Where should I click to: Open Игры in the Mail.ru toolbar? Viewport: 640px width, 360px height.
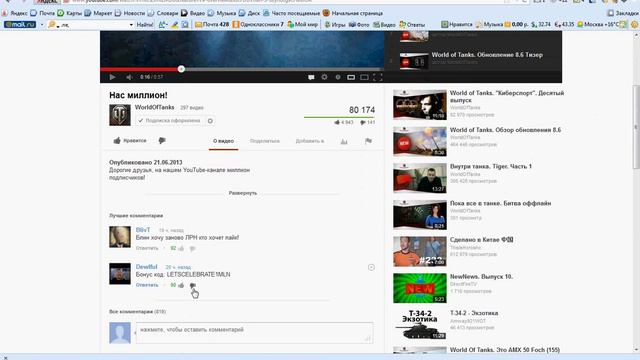[335, 24]
